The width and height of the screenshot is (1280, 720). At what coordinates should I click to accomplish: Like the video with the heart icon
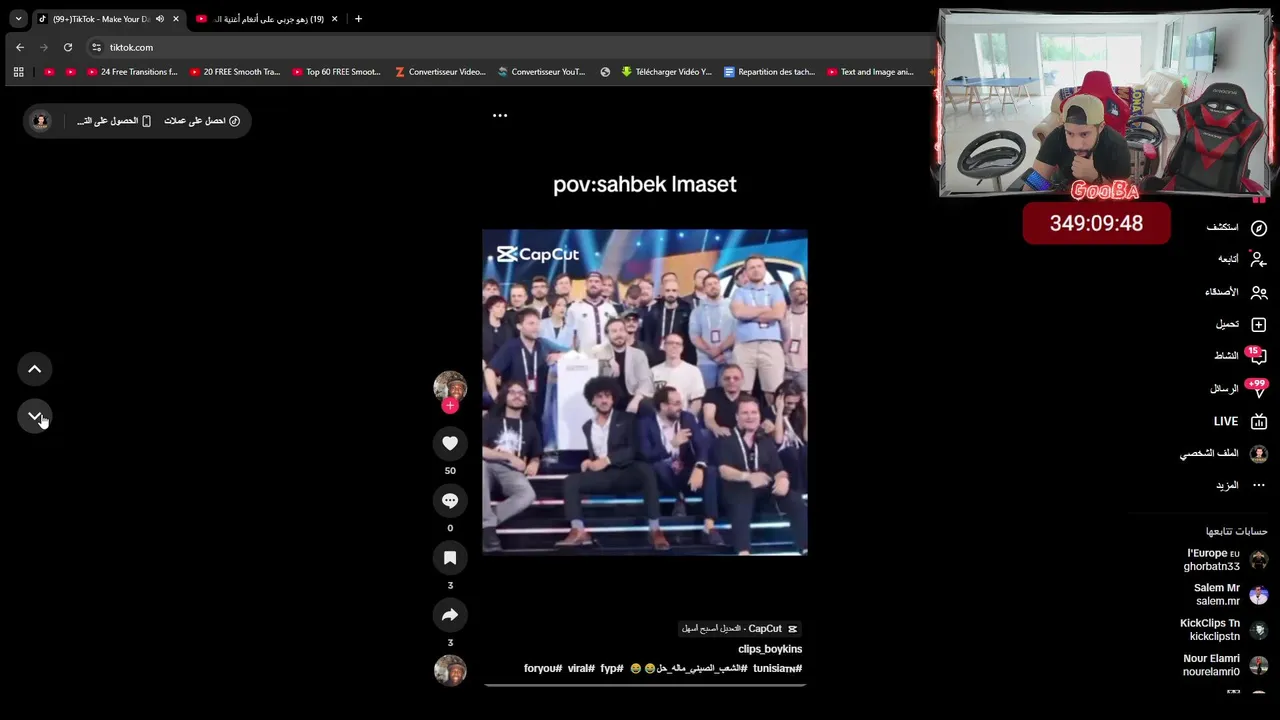[x=450, y=443]
